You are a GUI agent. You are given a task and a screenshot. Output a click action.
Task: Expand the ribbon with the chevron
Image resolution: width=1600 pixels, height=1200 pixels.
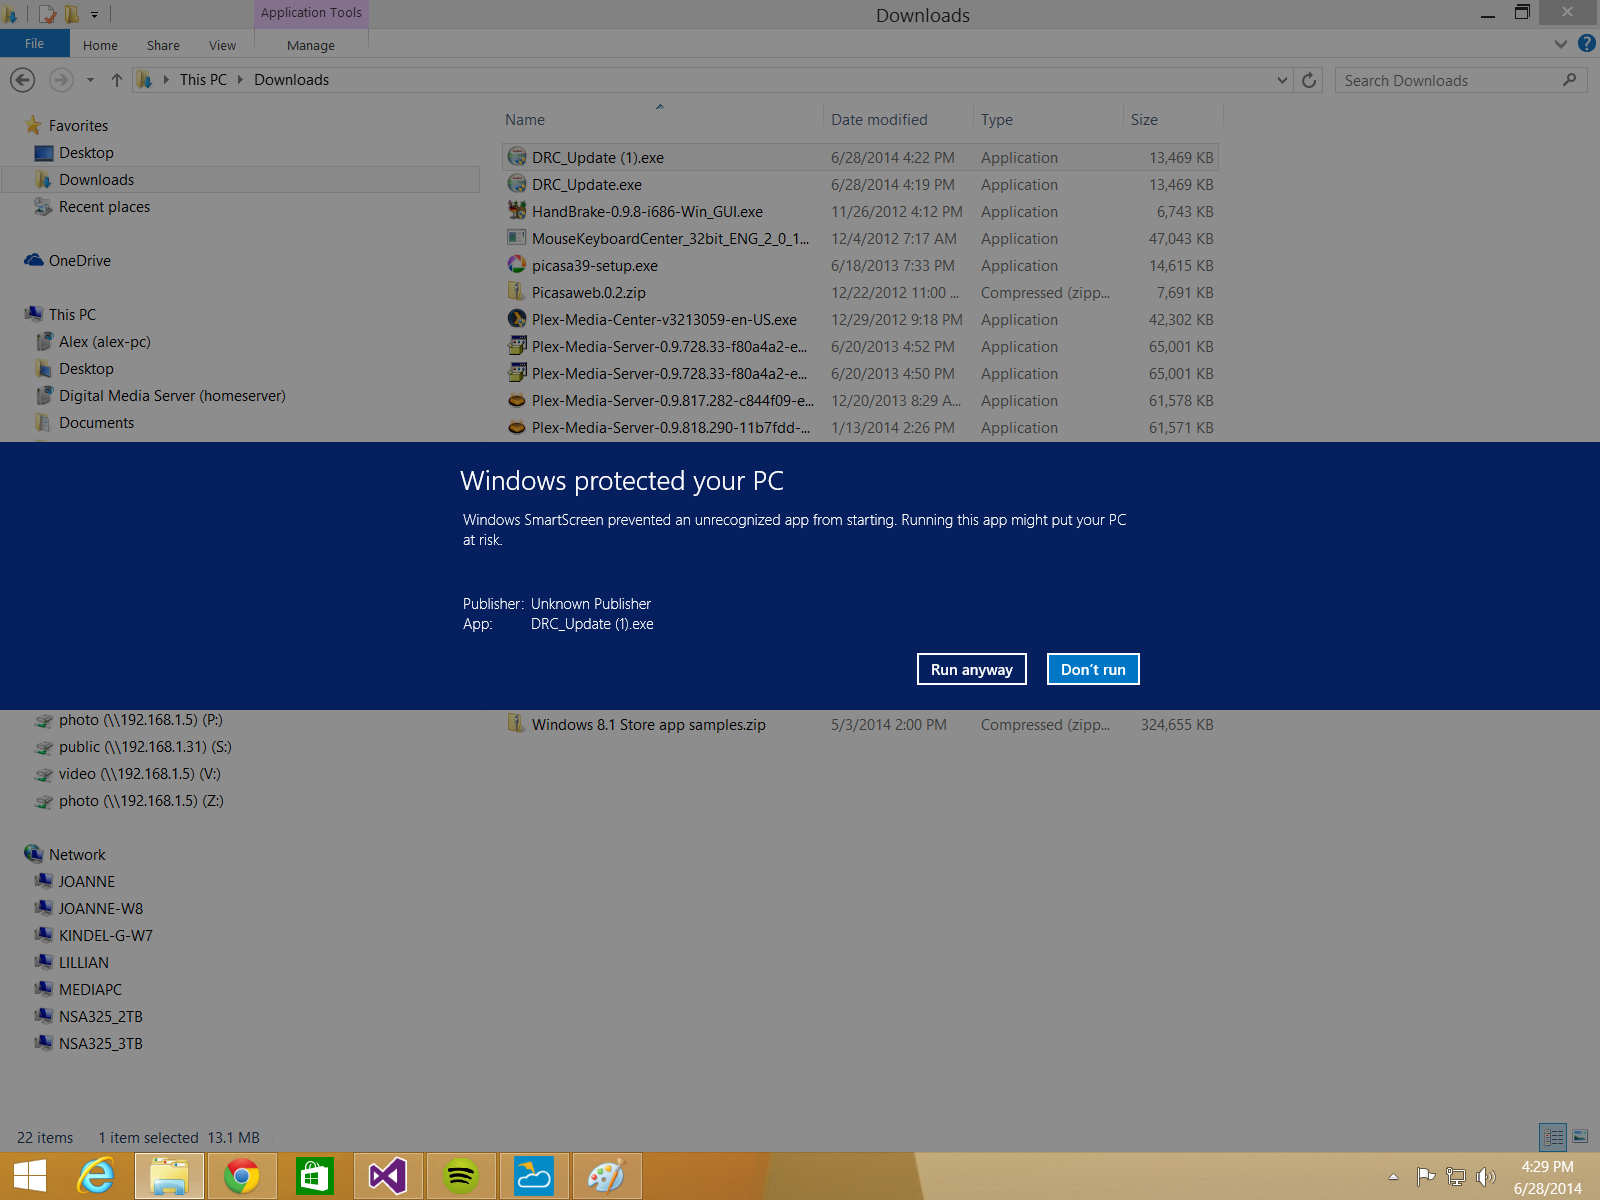point(1561,43)
